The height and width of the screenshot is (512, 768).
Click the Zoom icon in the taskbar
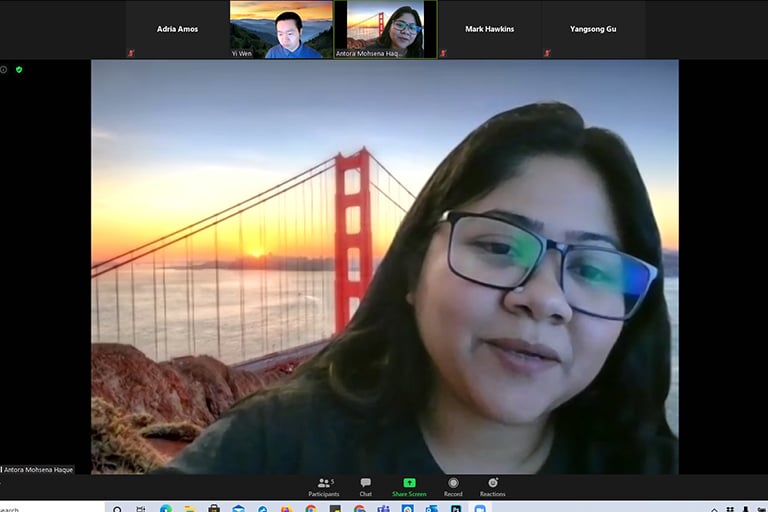(480, 509)
